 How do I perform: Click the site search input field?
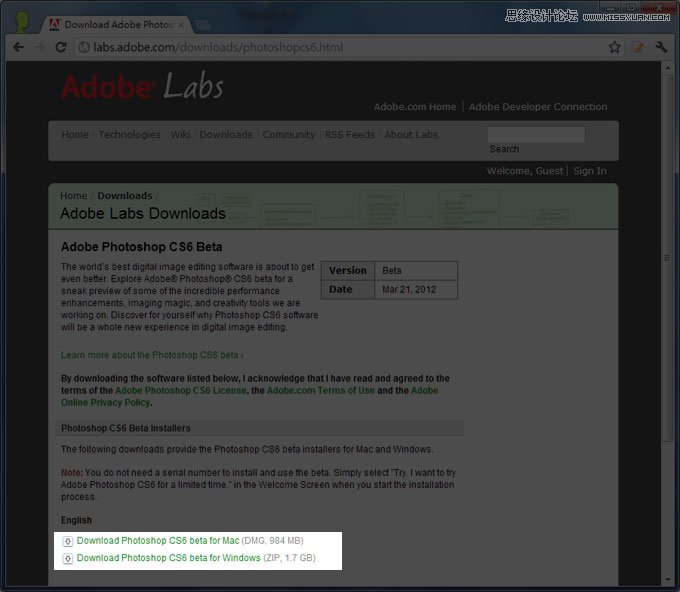coord(536,135)
